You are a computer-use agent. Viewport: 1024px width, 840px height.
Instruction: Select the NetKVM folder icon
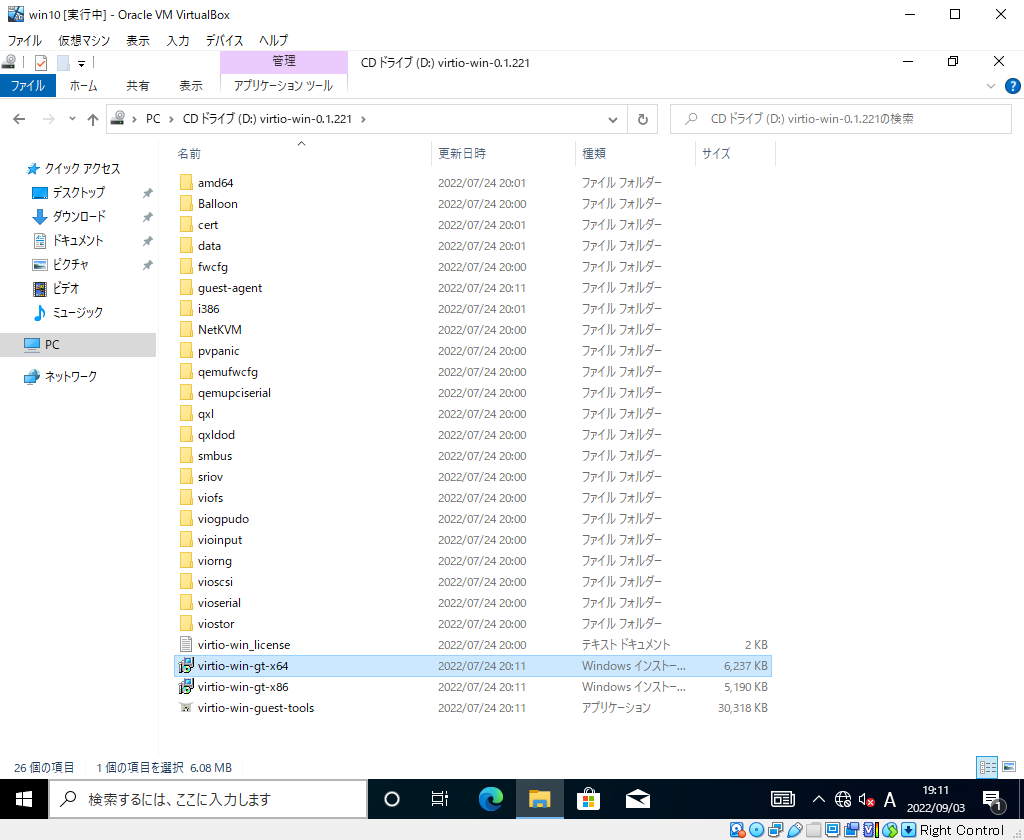coord(186,330)
